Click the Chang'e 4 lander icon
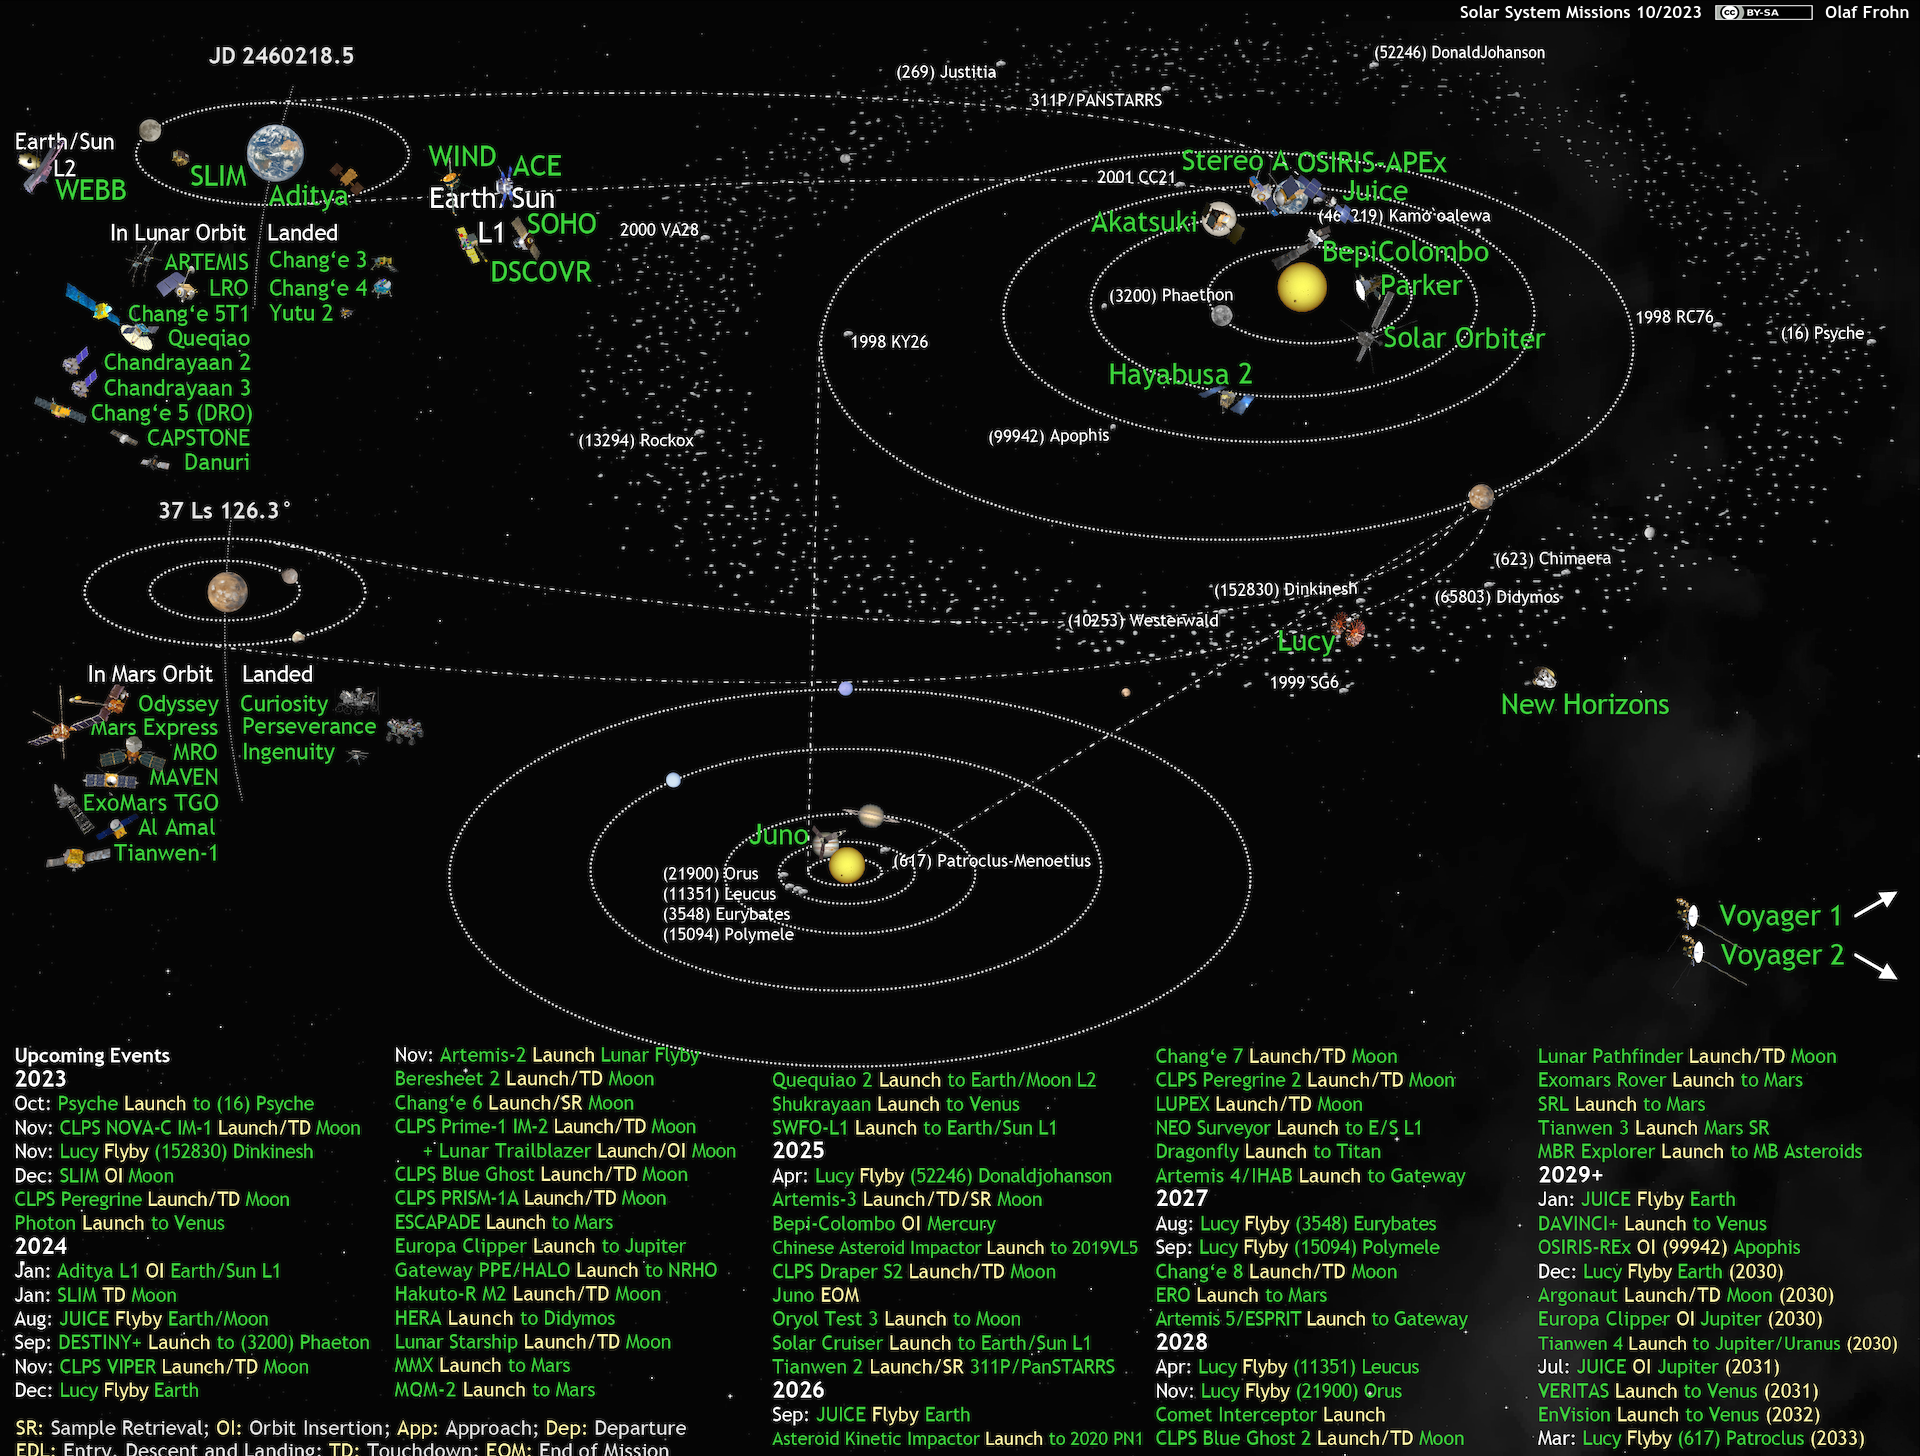This screenshot has width=1920, height=1456. click(x=383, y=288)
